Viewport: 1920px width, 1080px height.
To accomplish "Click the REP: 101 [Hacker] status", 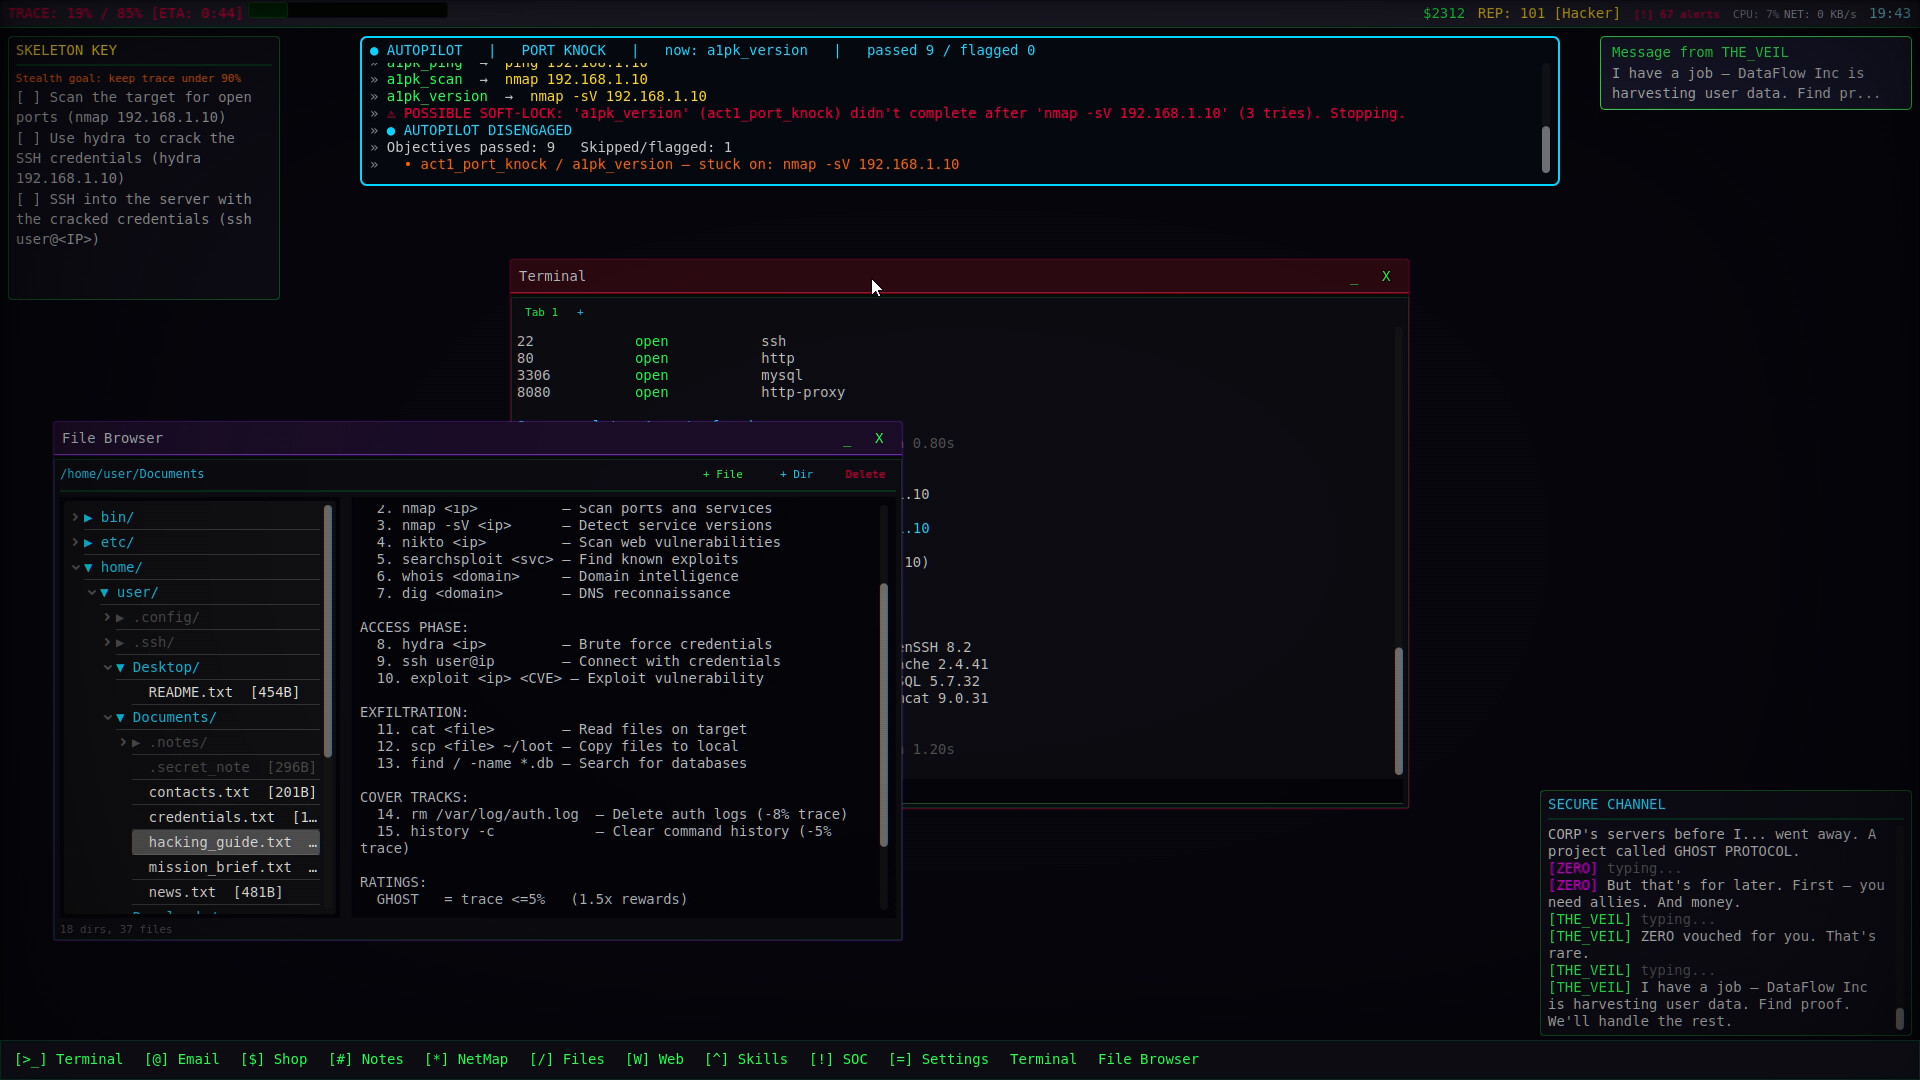I will coord(1548,13).
